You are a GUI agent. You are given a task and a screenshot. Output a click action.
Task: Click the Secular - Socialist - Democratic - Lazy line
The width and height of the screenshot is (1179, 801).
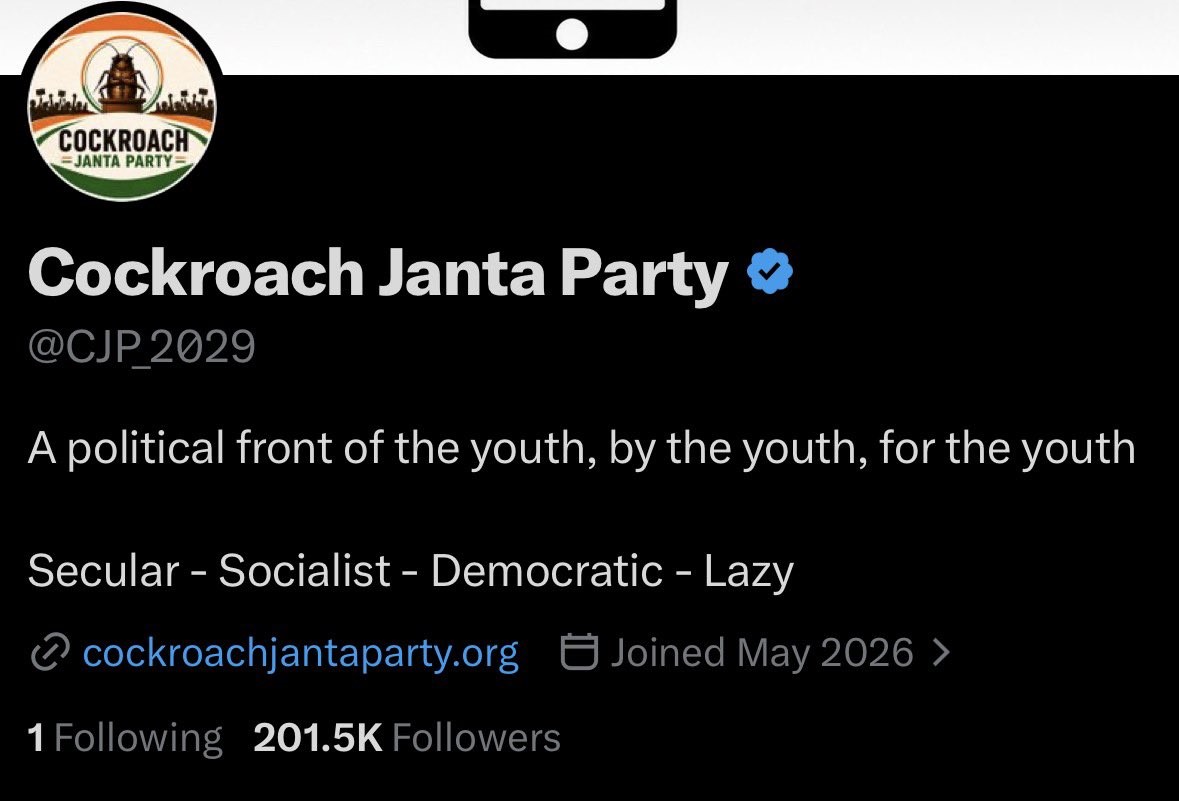[411, 571]
